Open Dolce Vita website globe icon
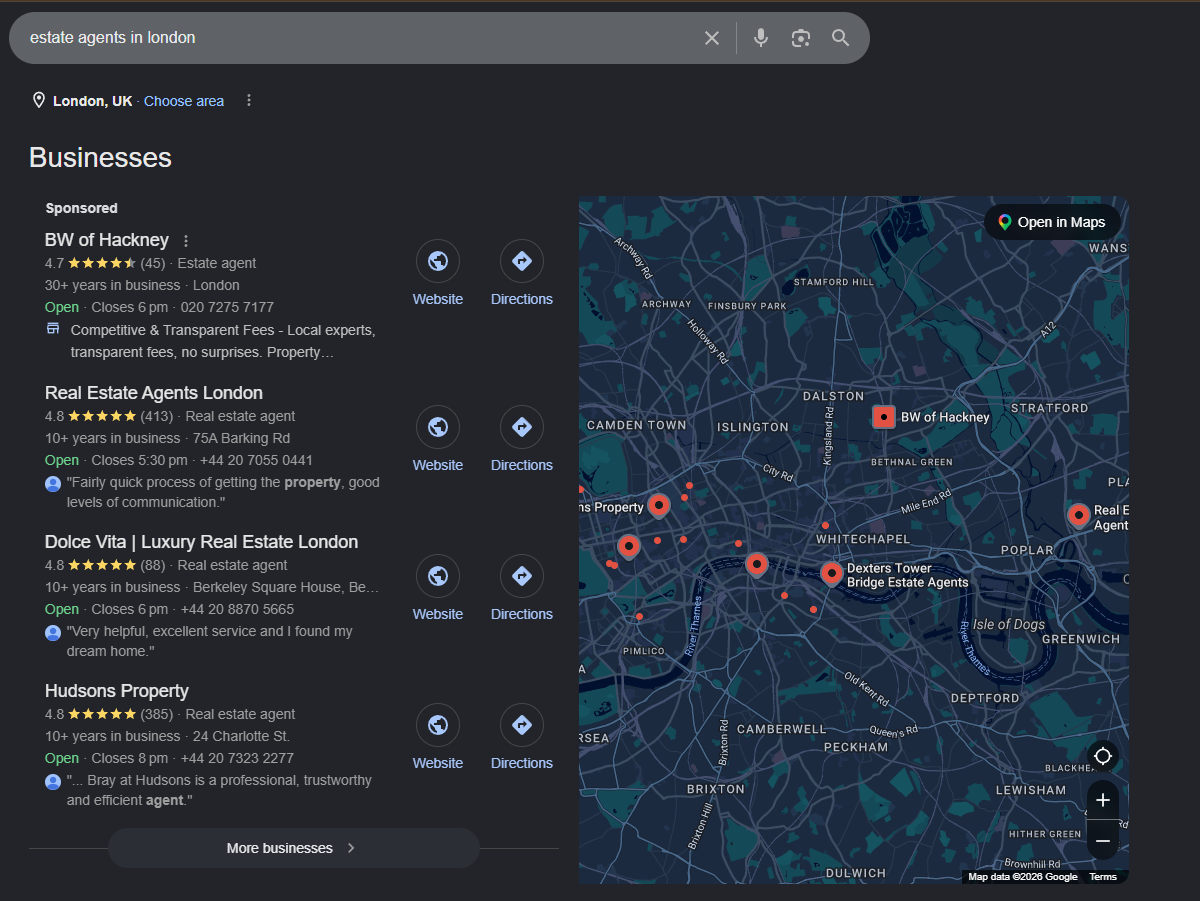The image size is (1200, 901). pyautogui.click(x=438, y=576)
